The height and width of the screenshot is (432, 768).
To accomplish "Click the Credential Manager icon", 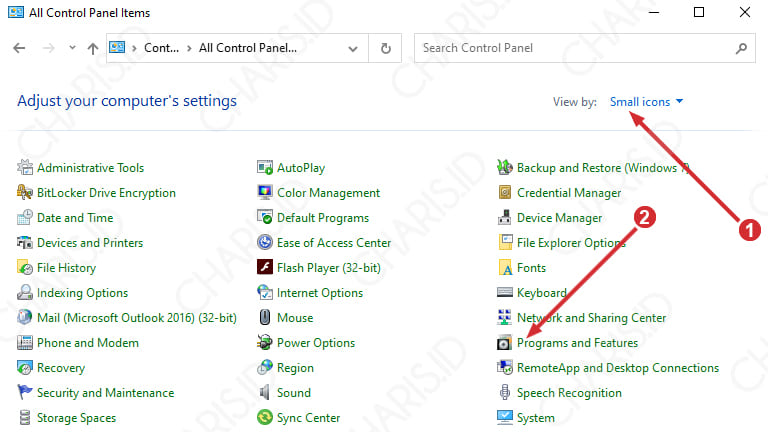I will (505, 192).
